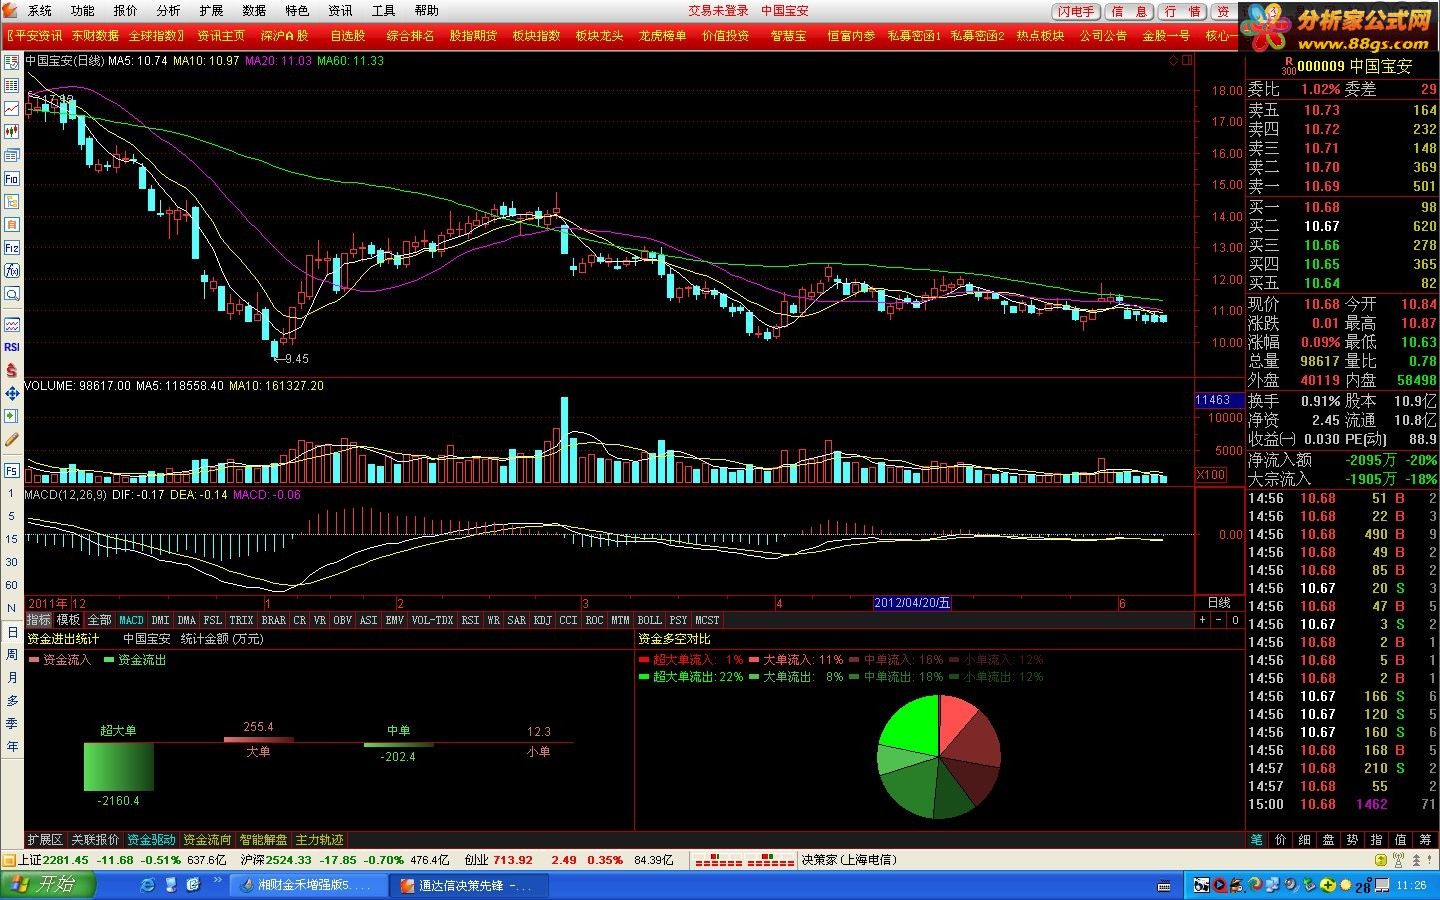Click the green arrow export icon in sidebar
The image size is (1440, 900).
coord(12,416)
